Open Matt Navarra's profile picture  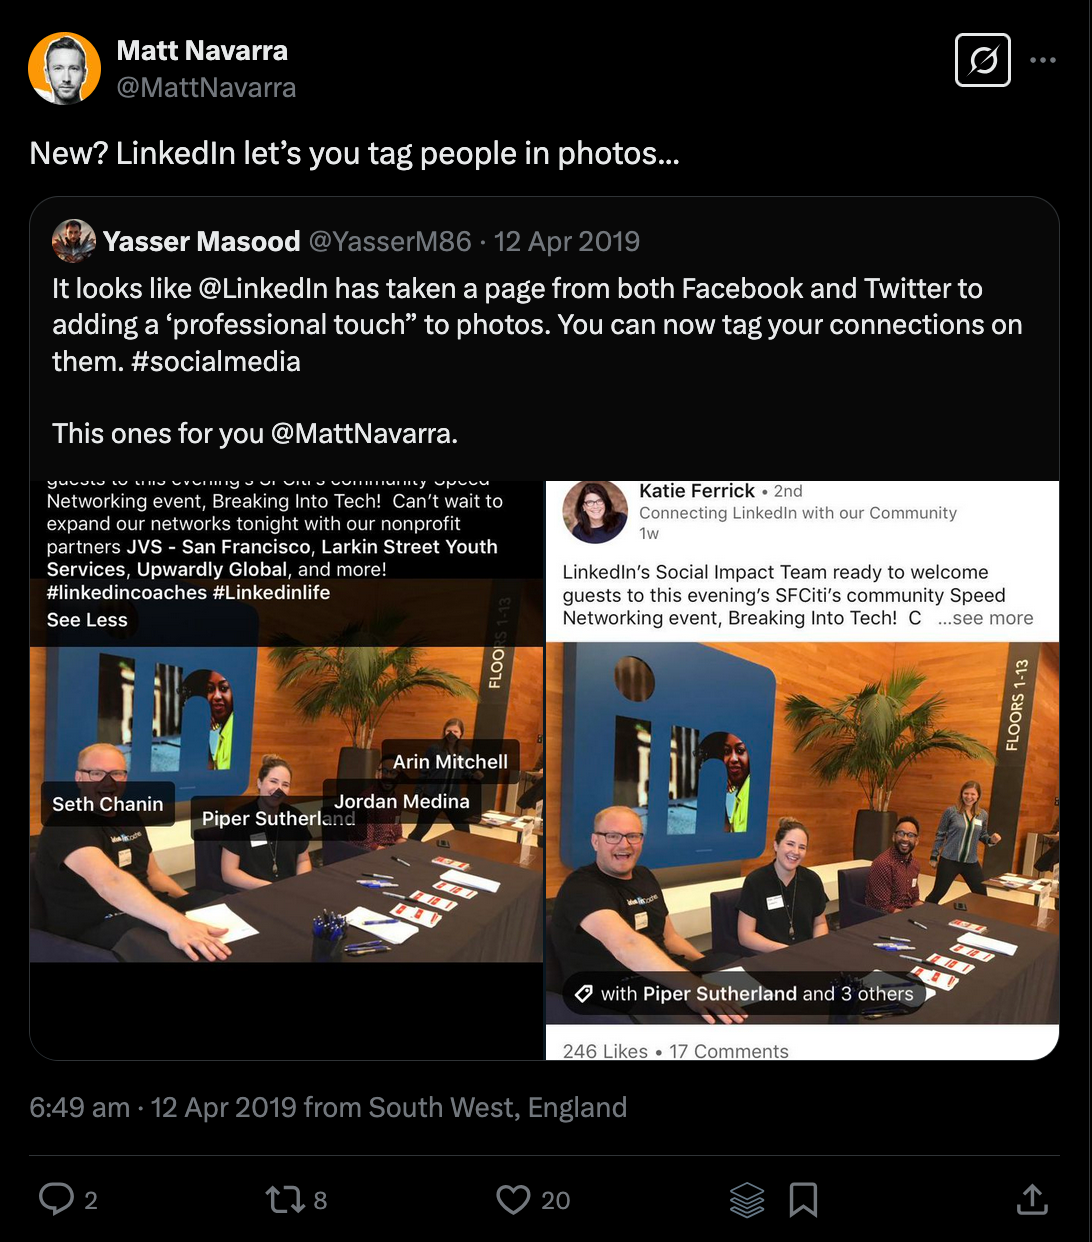point(64,68)
